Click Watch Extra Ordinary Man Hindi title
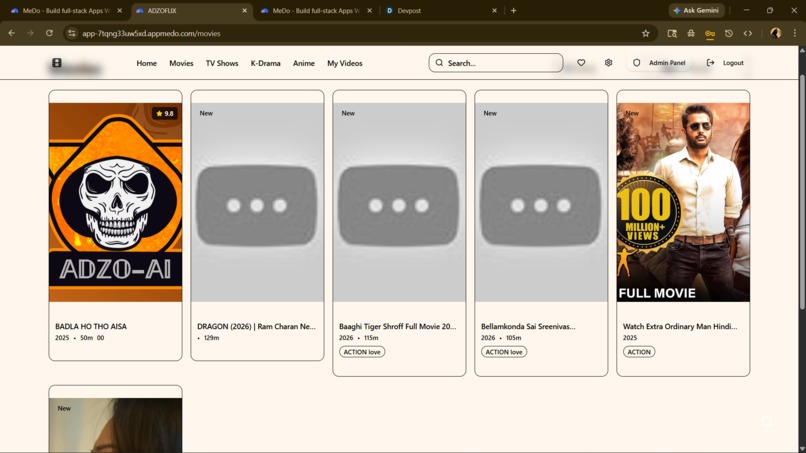The height and width of the screenshot is (453, 806). point(680,327)
